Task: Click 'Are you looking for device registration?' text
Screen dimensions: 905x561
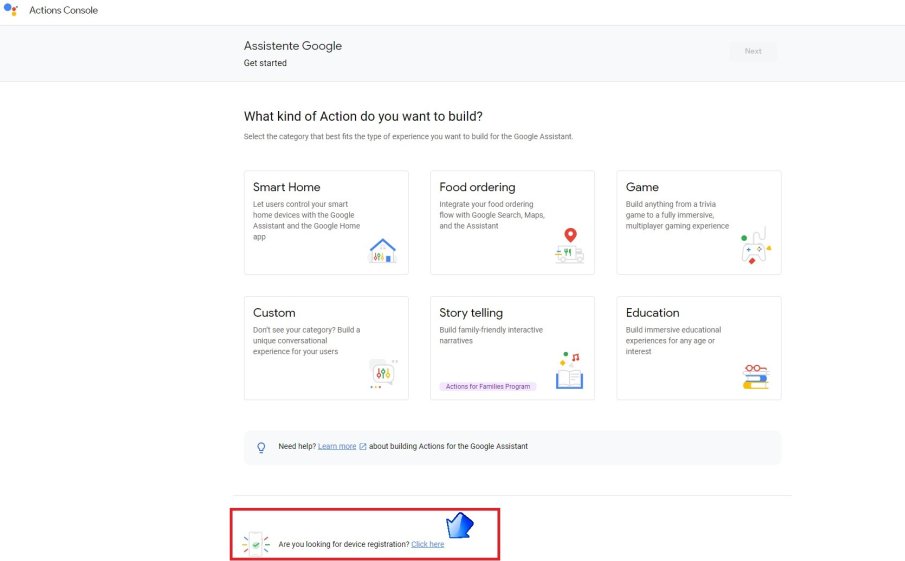Action: click(344, 544)
